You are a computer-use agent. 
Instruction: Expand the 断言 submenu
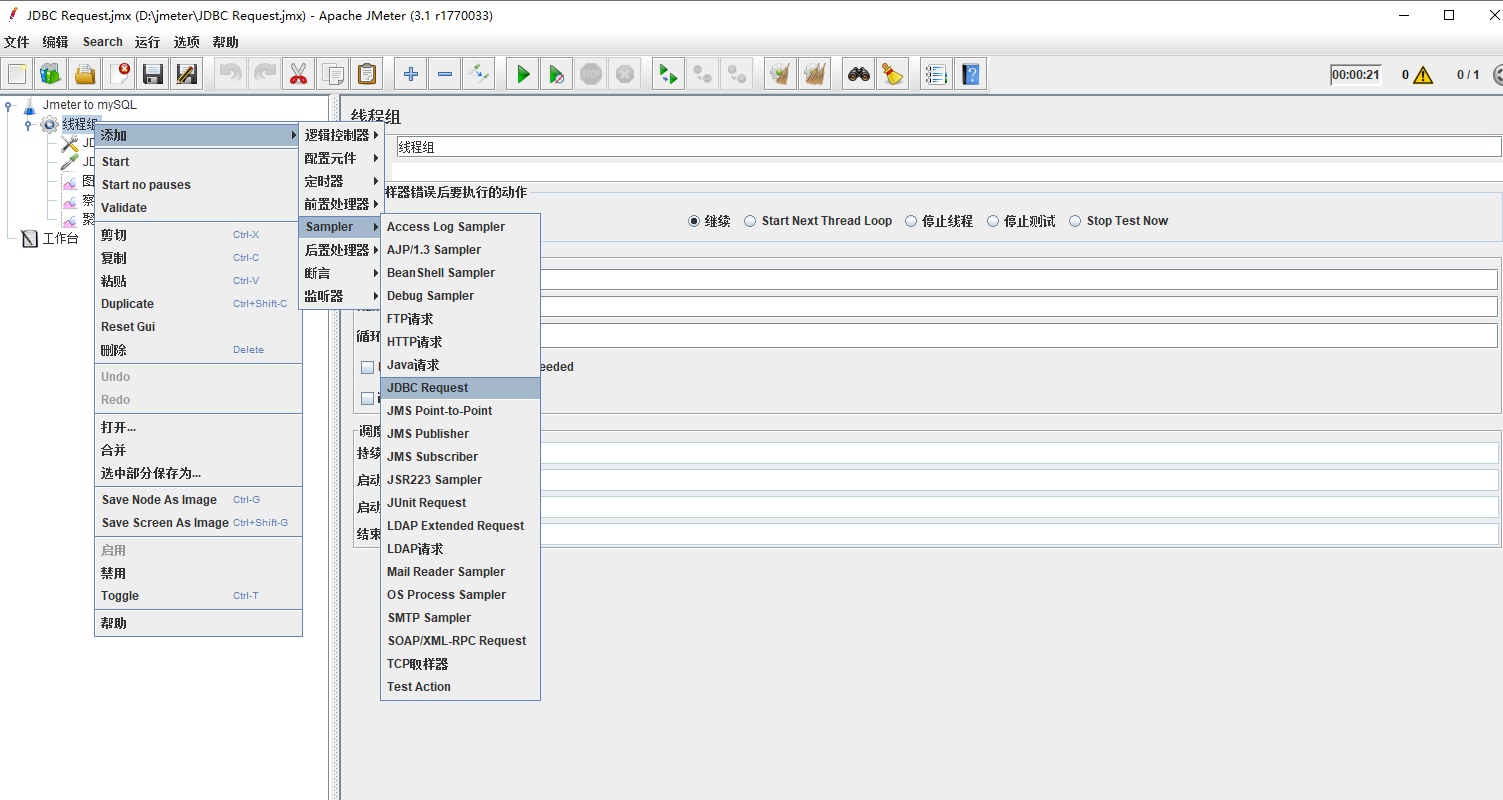[x=340, y=273]
